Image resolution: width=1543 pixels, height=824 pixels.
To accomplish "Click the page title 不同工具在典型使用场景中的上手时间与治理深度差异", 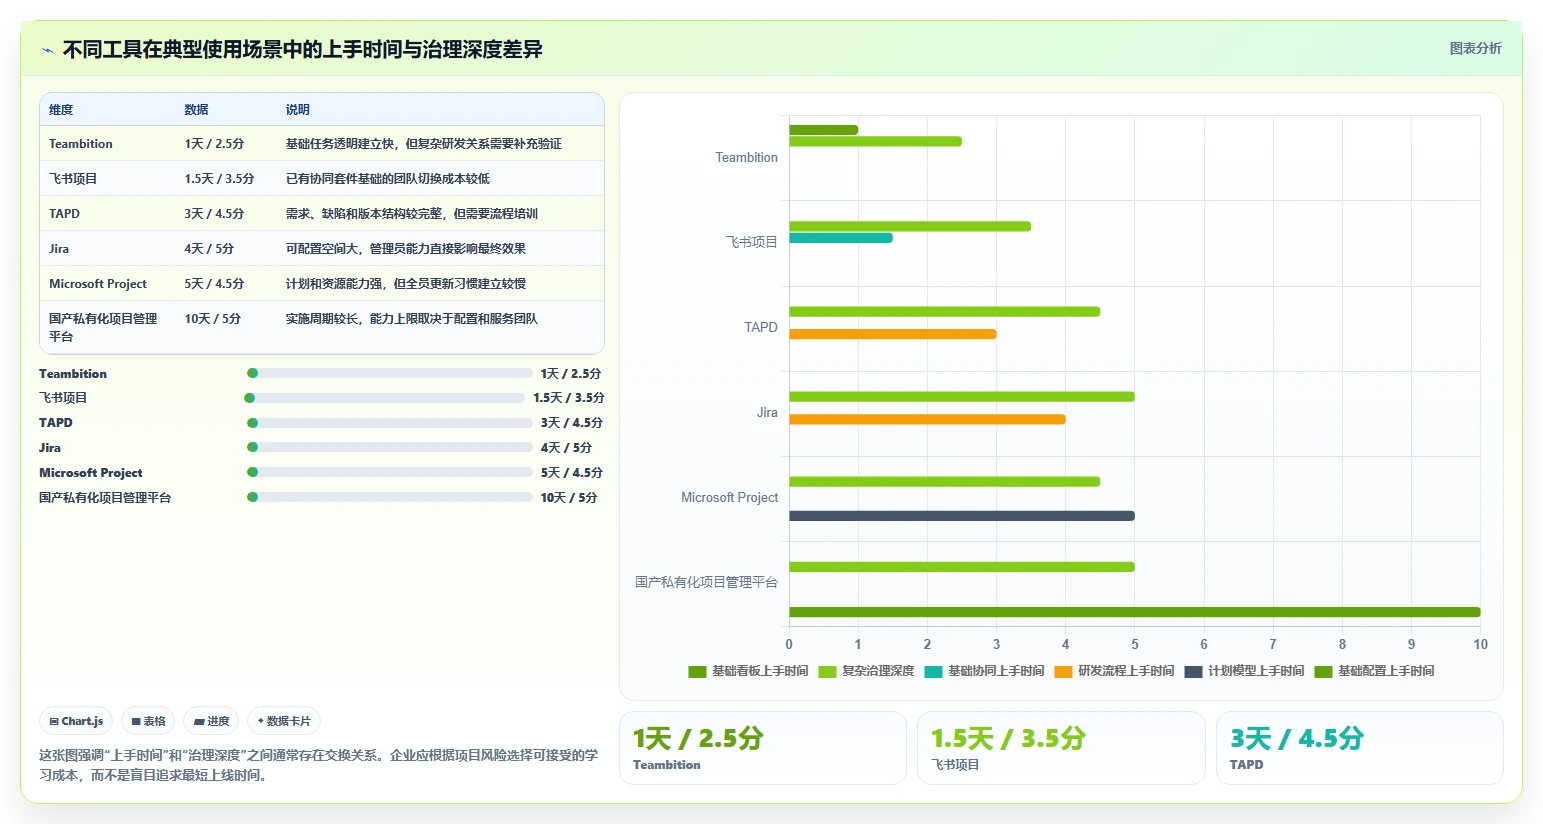I will [x=302, y=49].
